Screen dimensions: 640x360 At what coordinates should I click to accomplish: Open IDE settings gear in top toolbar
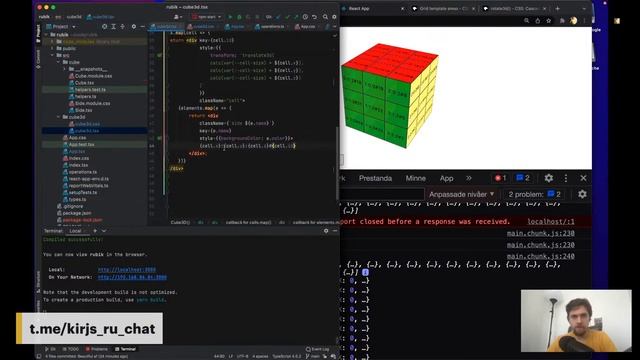click(x=334, y=17)
